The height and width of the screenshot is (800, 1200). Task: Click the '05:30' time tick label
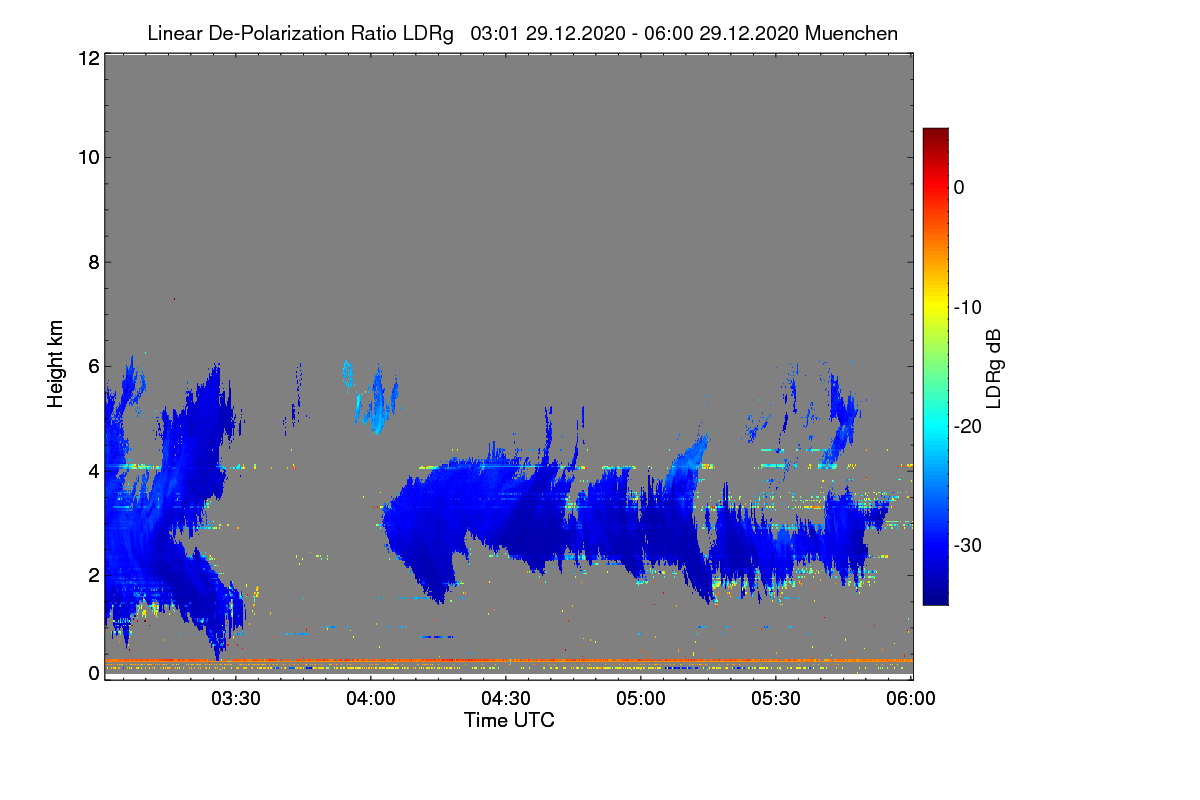pyautogui.click(x=776, y=698)
